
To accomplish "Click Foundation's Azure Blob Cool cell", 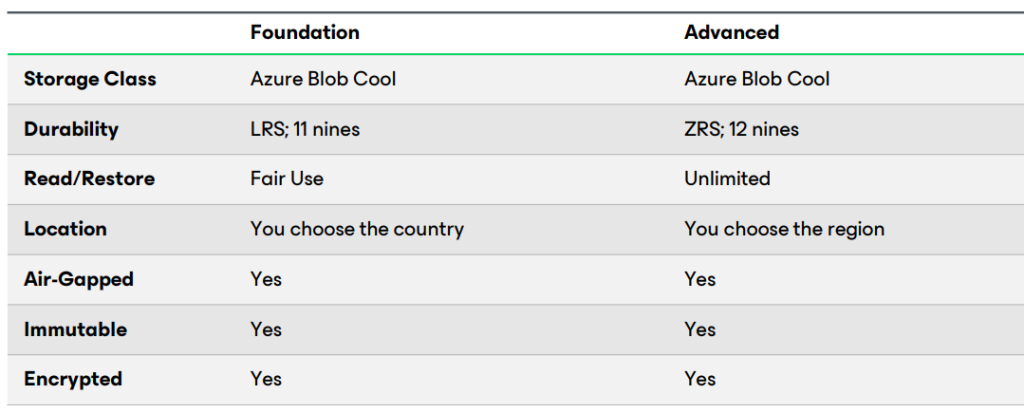I will pos(323,79).
